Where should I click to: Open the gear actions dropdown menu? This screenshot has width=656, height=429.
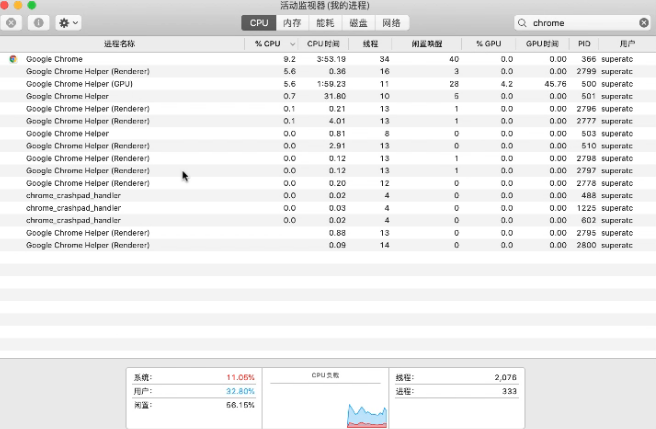click(x=69, y=23)
